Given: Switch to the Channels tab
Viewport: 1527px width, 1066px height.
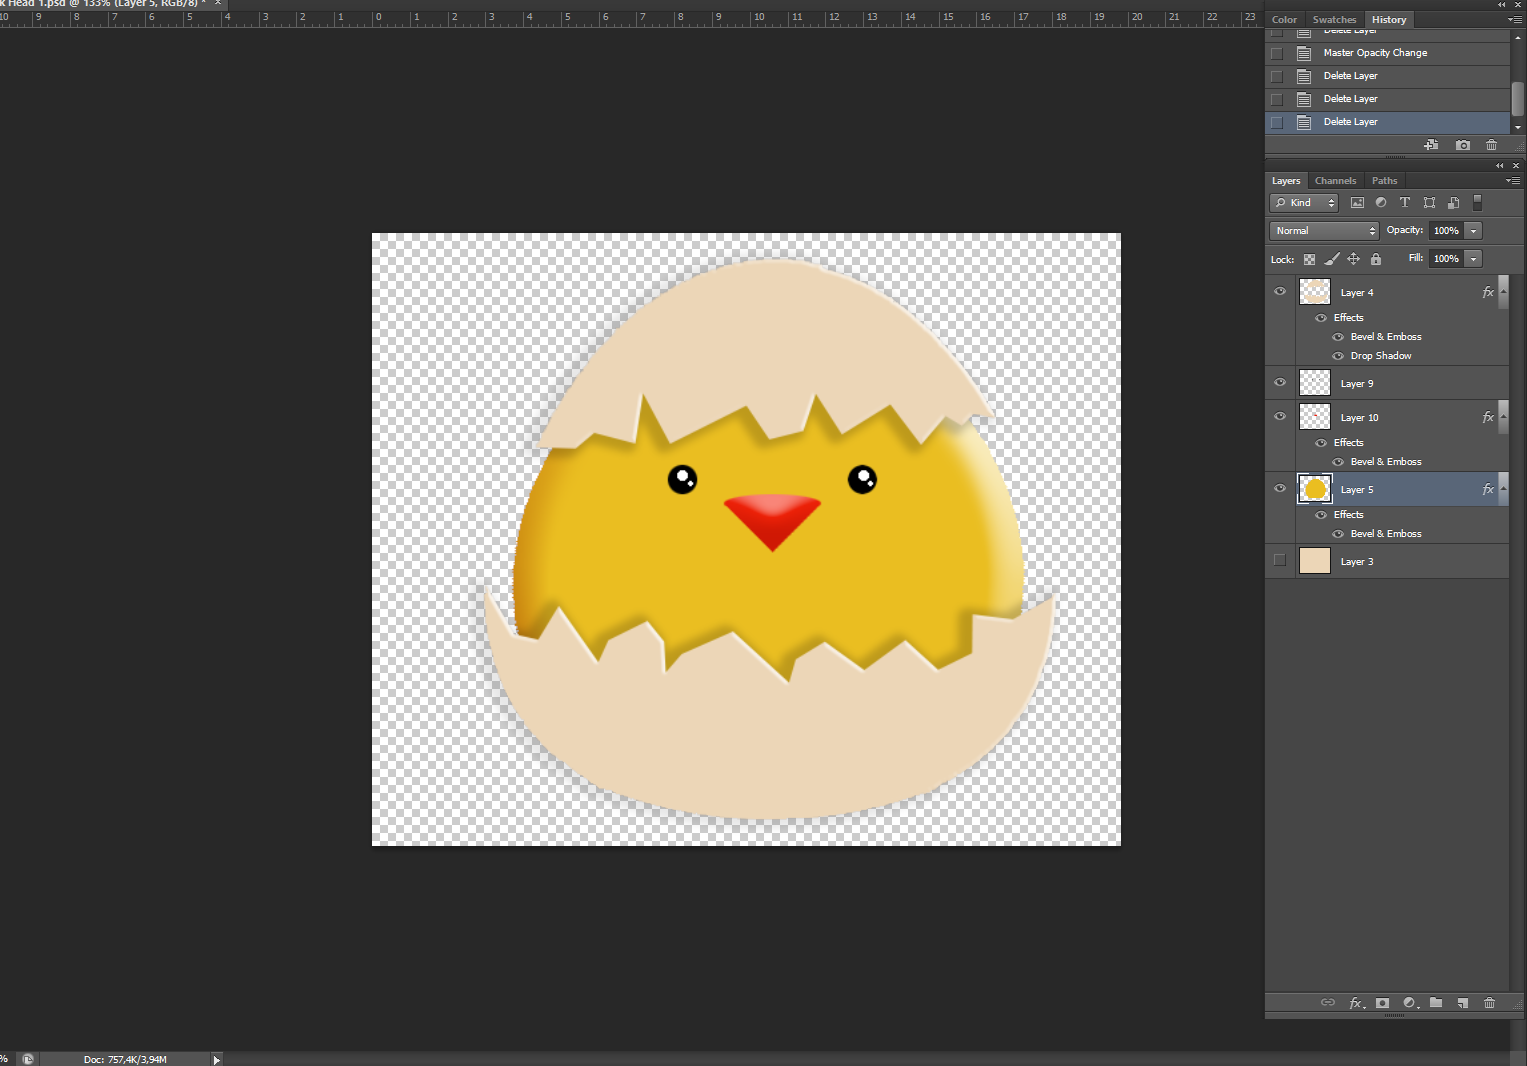Looking at the screenshot, I should click(1335, 181).
